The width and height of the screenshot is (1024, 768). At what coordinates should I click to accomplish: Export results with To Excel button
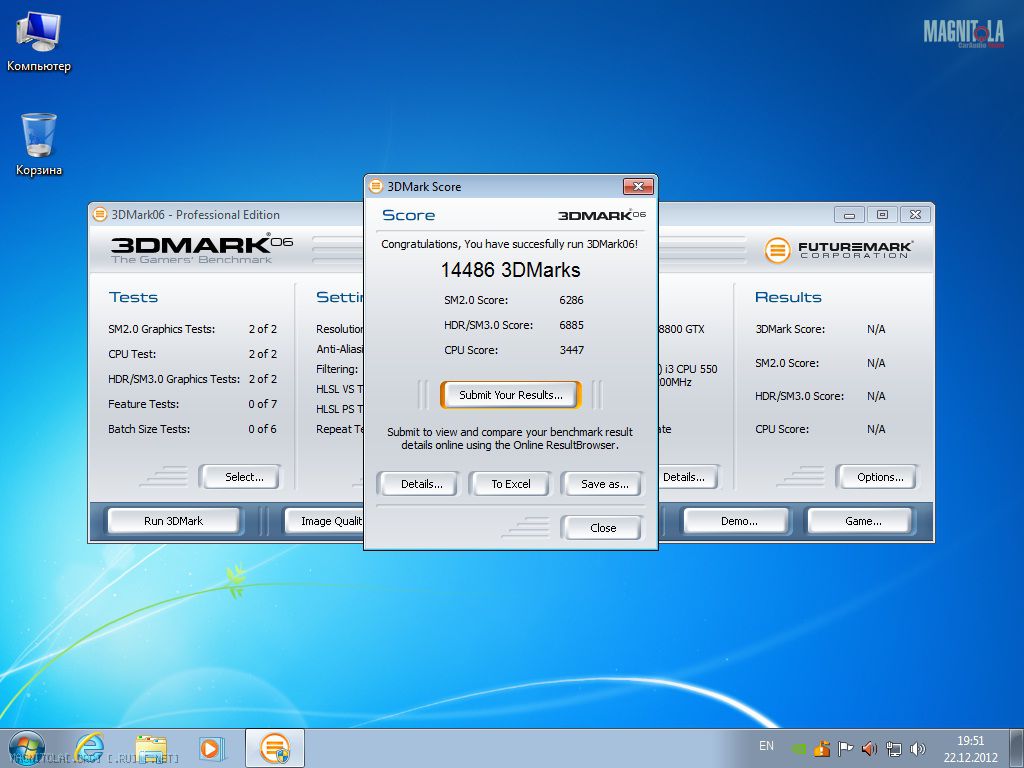coord(510,484)
